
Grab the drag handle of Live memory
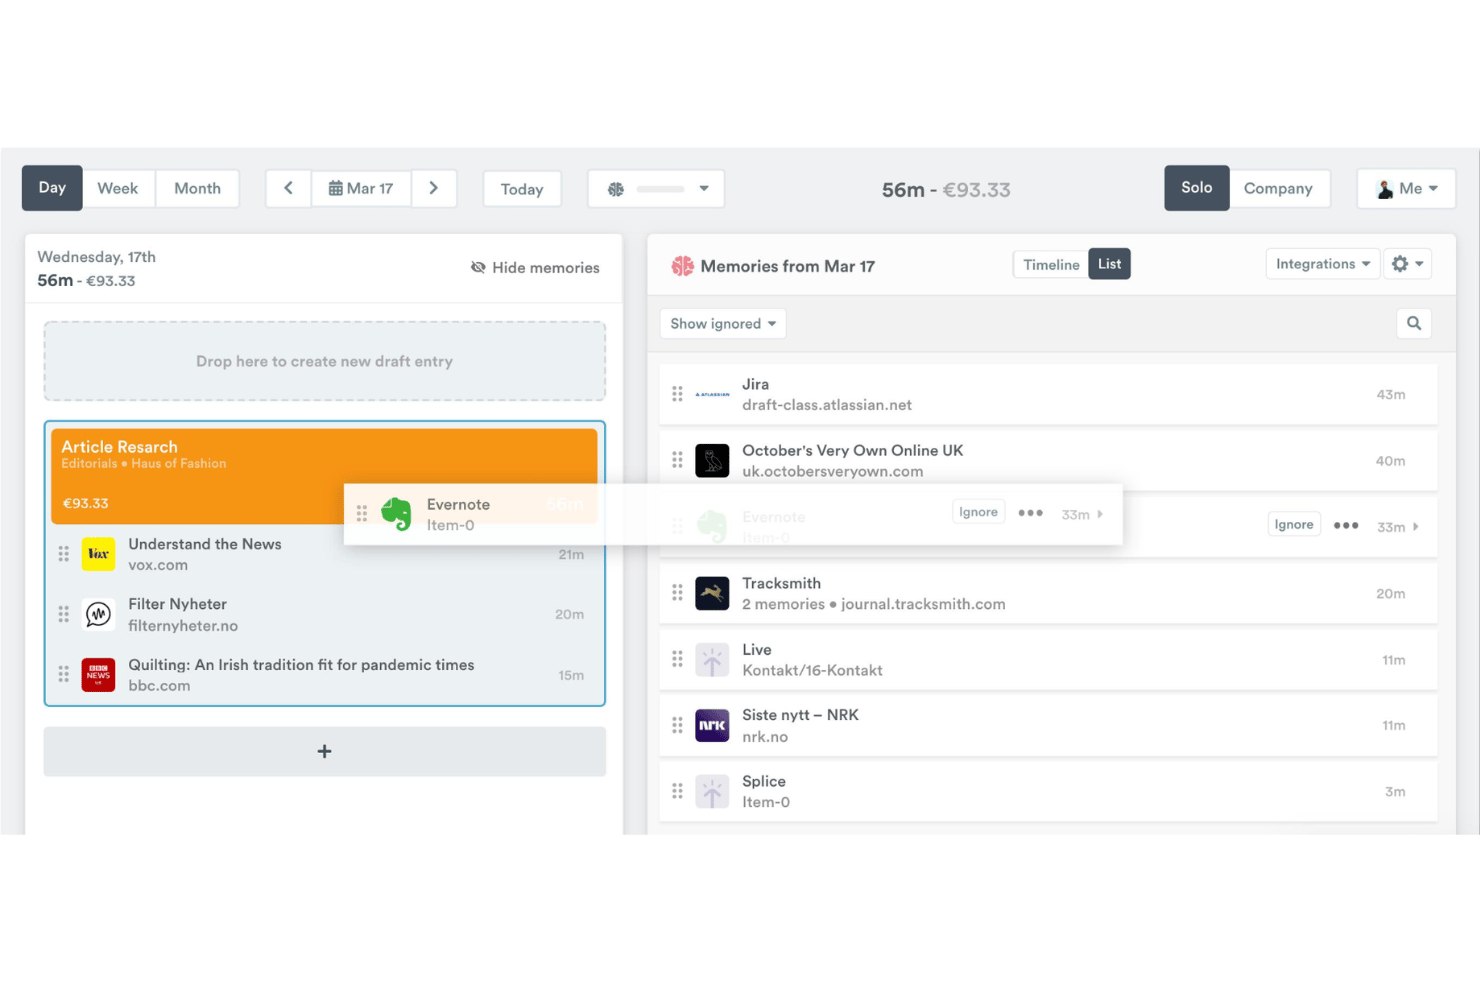(x=677, y=660)
